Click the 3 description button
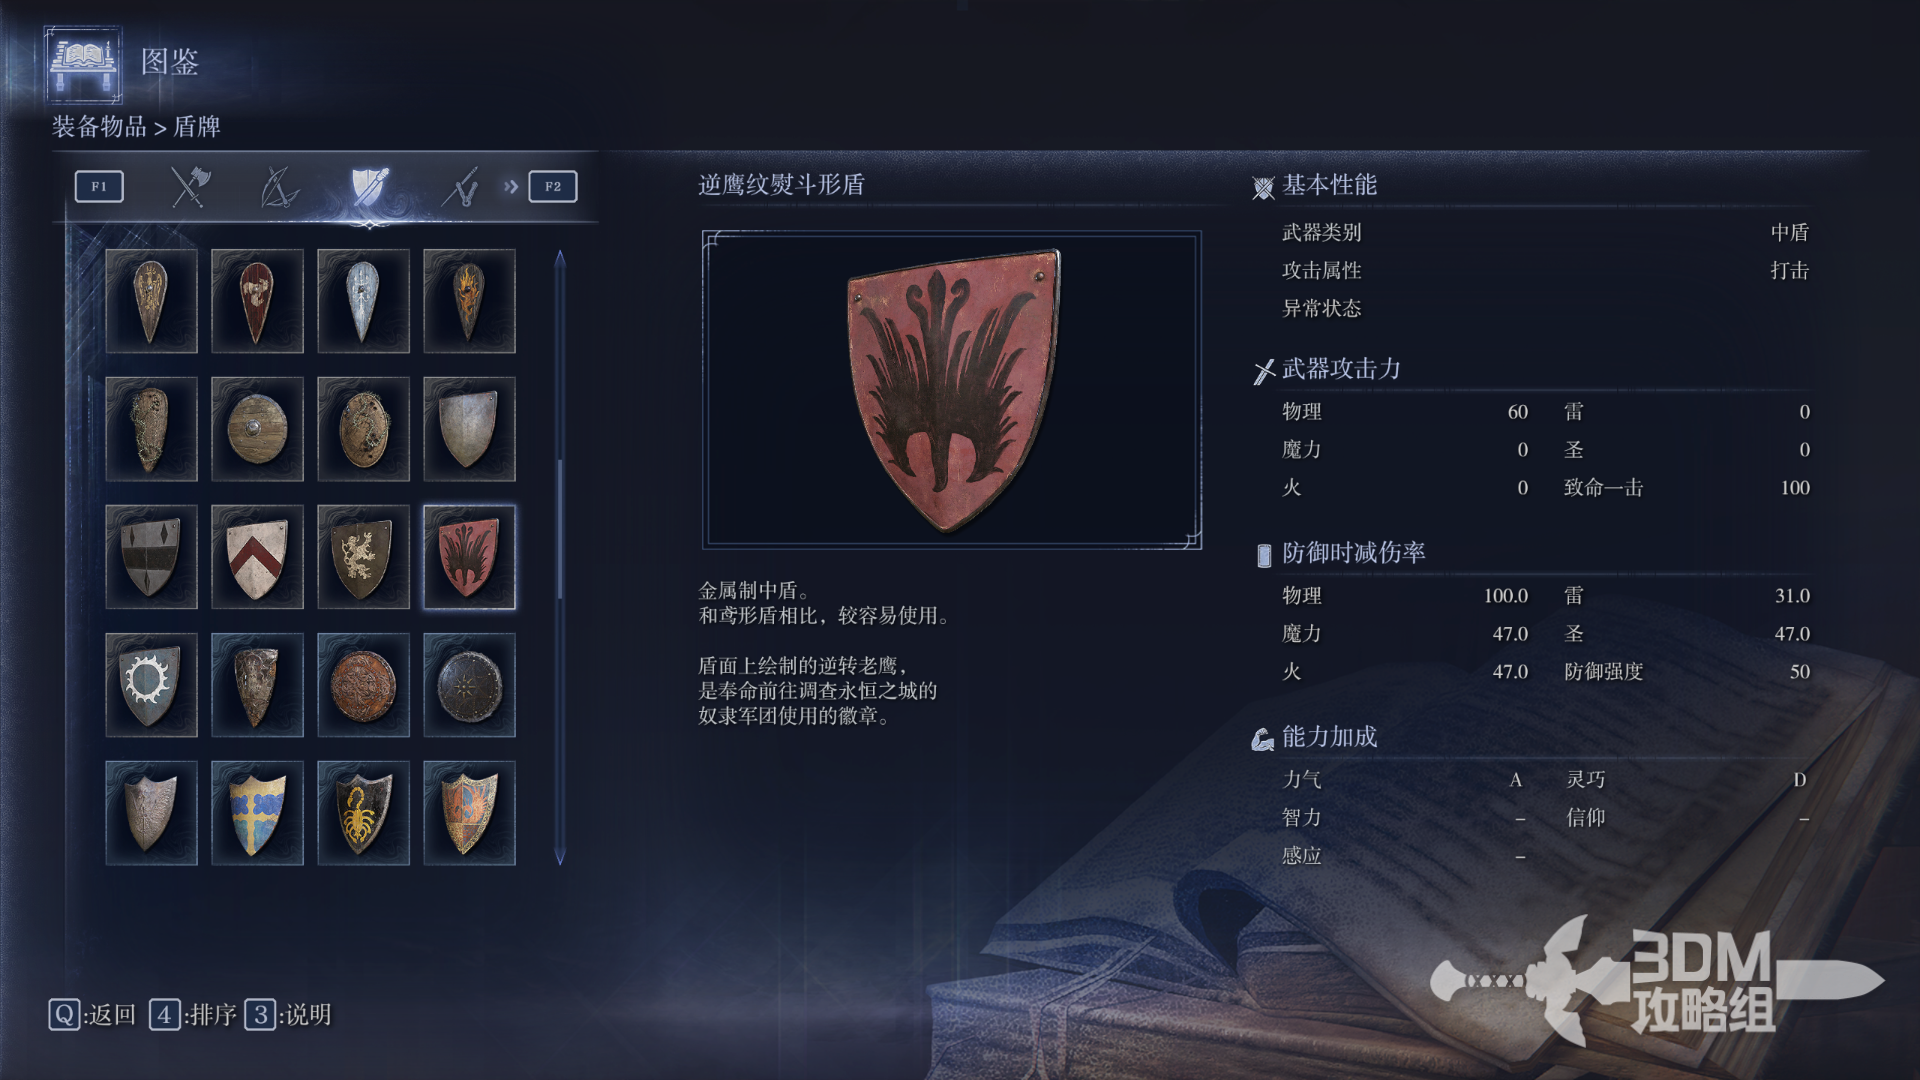 pos(288,1015)
